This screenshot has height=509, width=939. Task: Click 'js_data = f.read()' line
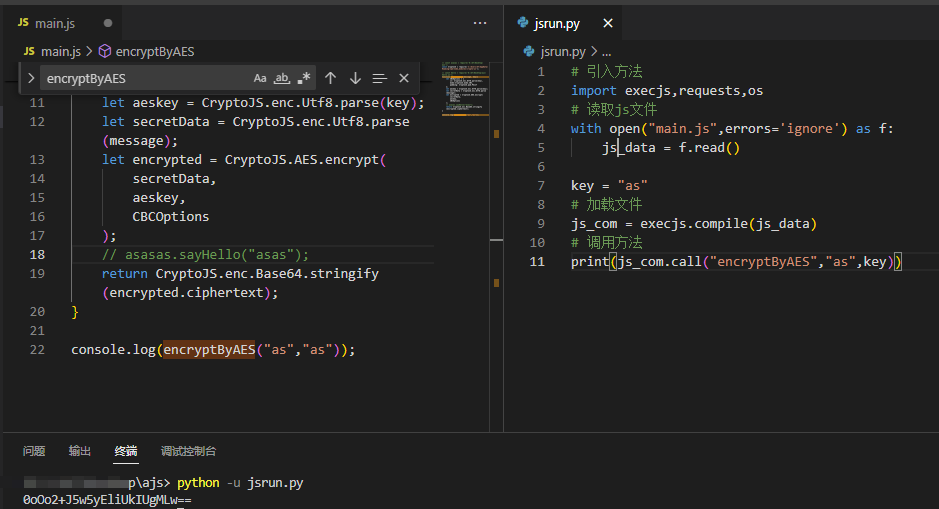(671, 147)
